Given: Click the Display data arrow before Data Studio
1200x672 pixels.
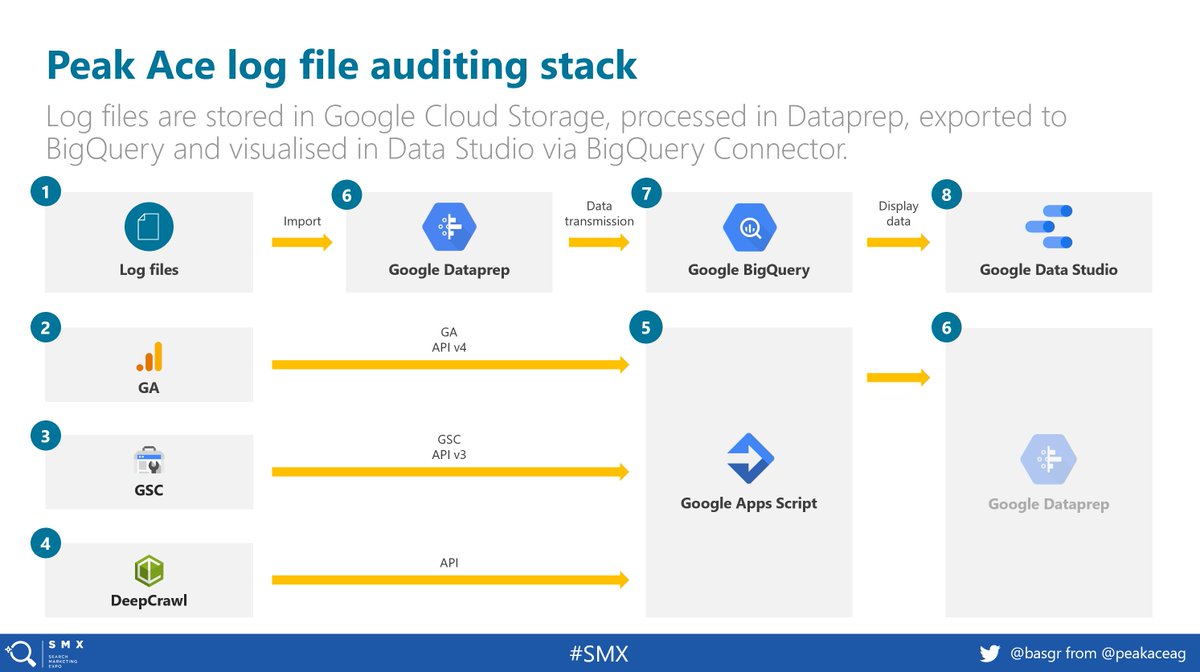Looking at the screenshot, I should point(898,240).
